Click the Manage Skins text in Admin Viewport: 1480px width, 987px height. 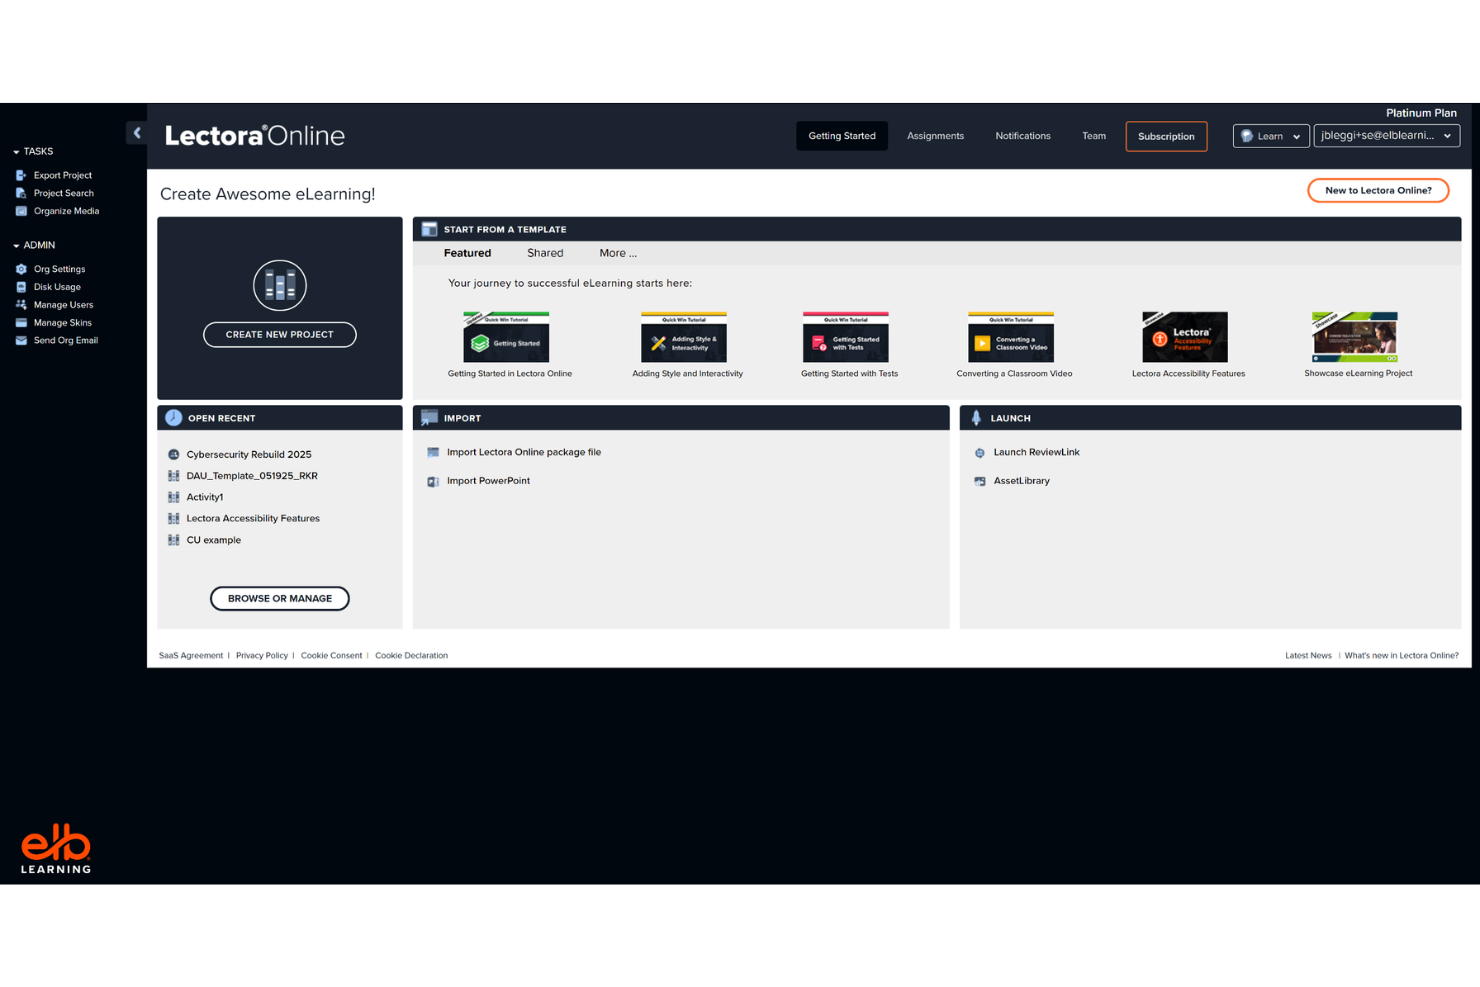pos(63,323)
